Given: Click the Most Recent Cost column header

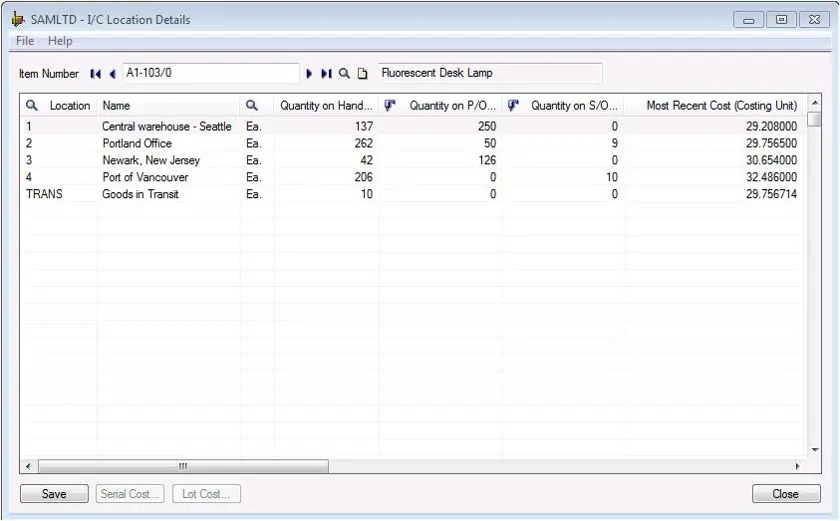Looking at the screenshot, I should click(x=721, y=105).
